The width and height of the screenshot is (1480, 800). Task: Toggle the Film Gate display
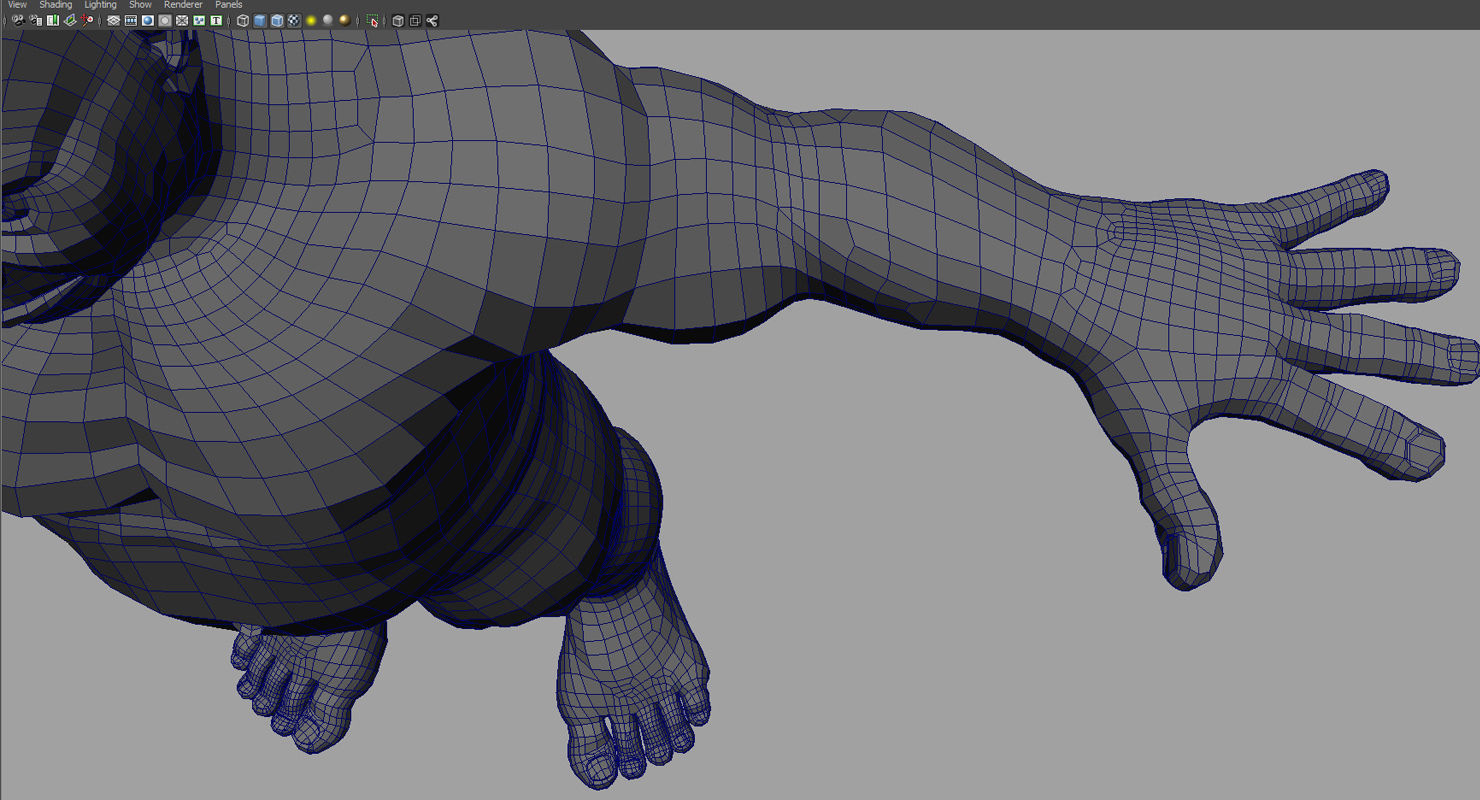click(130, 20)
